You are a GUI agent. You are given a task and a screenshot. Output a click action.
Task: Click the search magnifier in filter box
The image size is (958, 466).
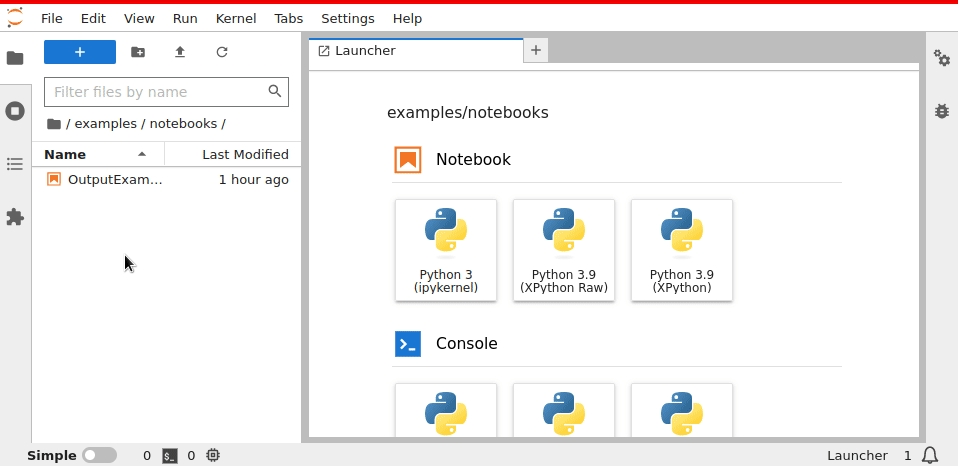[275, 91]
